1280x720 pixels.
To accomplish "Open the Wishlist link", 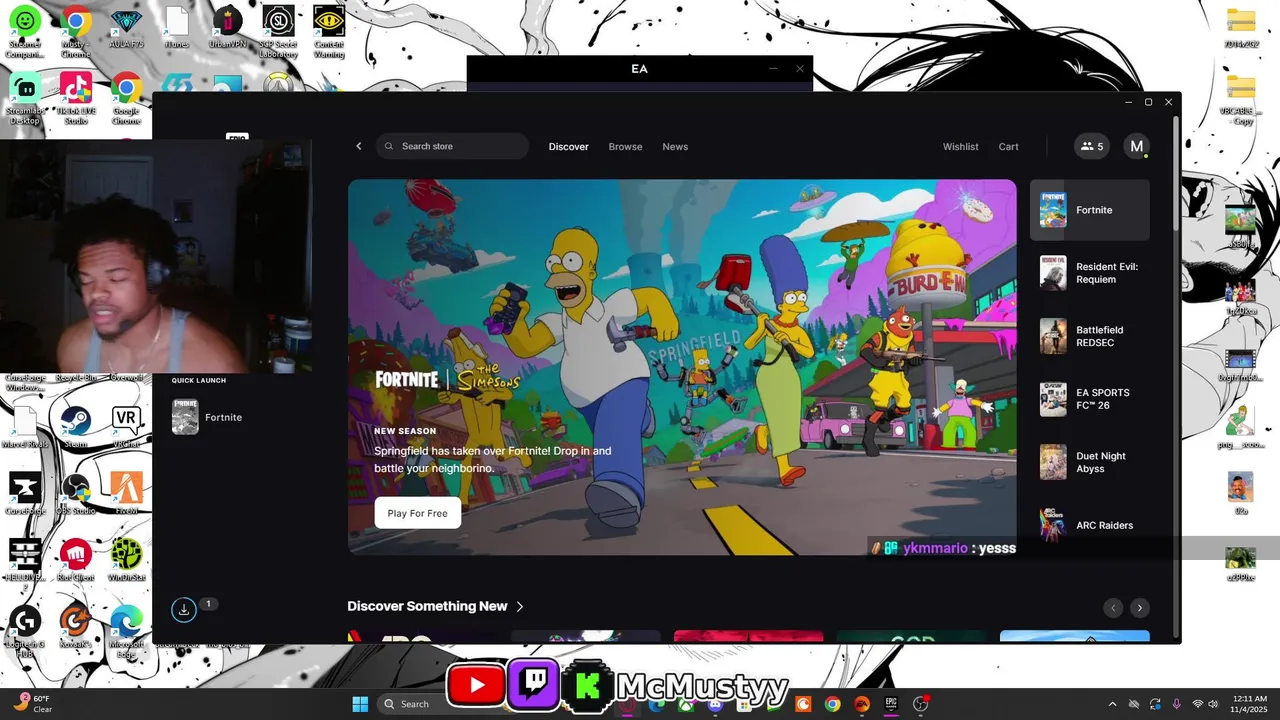I will pyautogui.click(x=960, y=146).
